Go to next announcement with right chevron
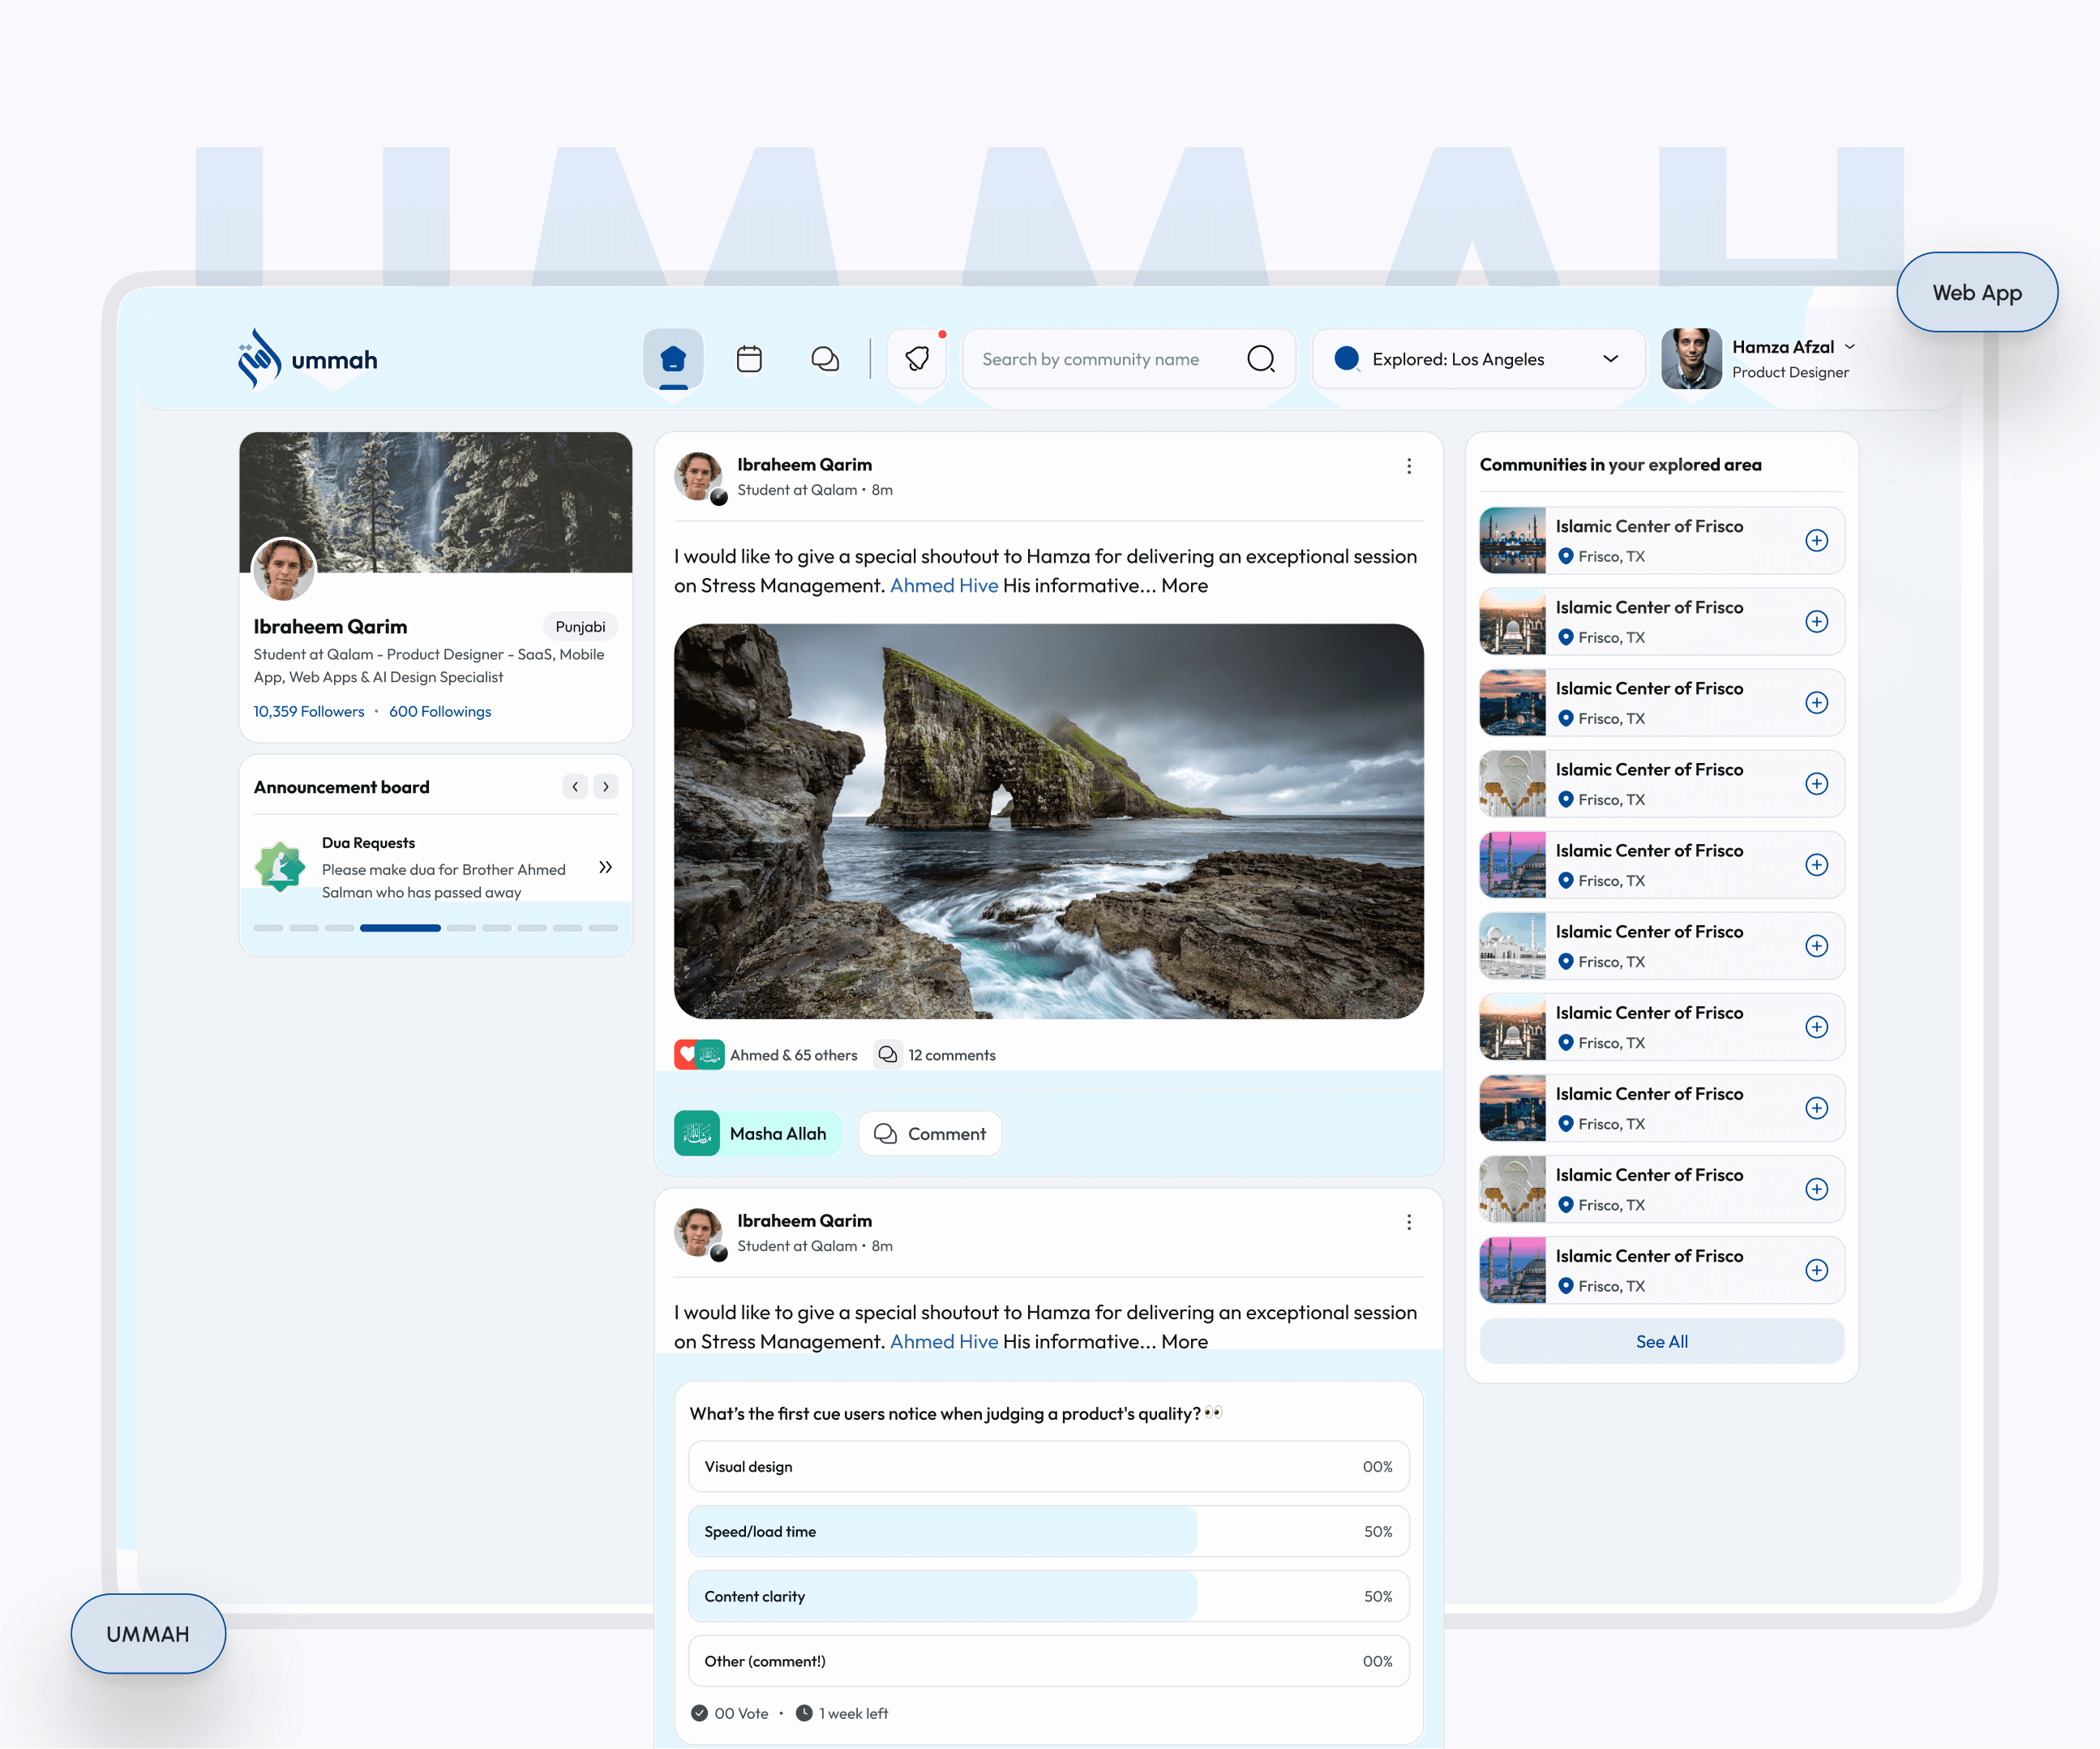The width and height of the screenshot is (2100, 1749). [605, 787]
